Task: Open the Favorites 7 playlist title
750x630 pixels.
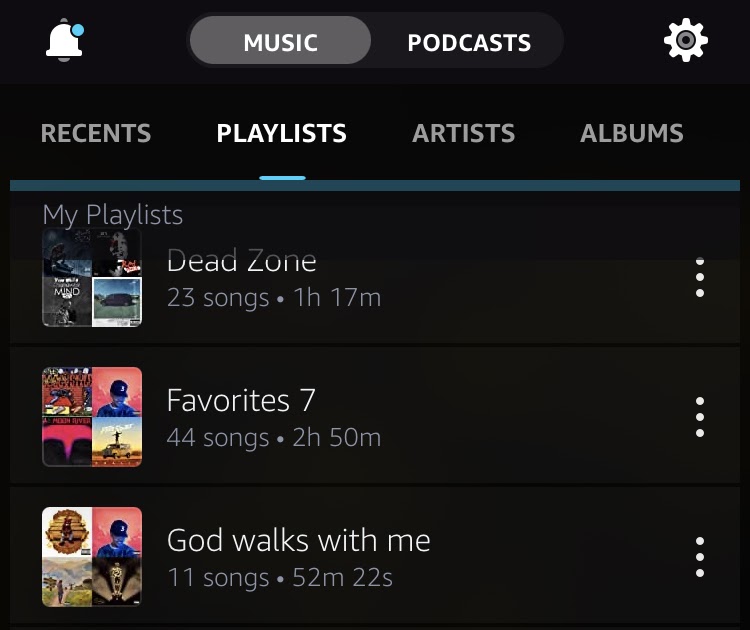Action: (241, 401)
